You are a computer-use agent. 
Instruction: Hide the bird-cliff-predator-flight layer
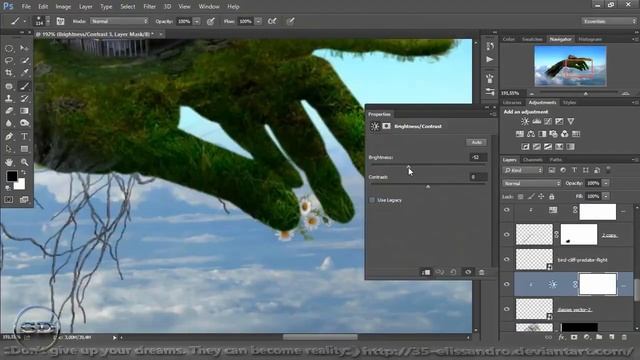click(507, 260)
